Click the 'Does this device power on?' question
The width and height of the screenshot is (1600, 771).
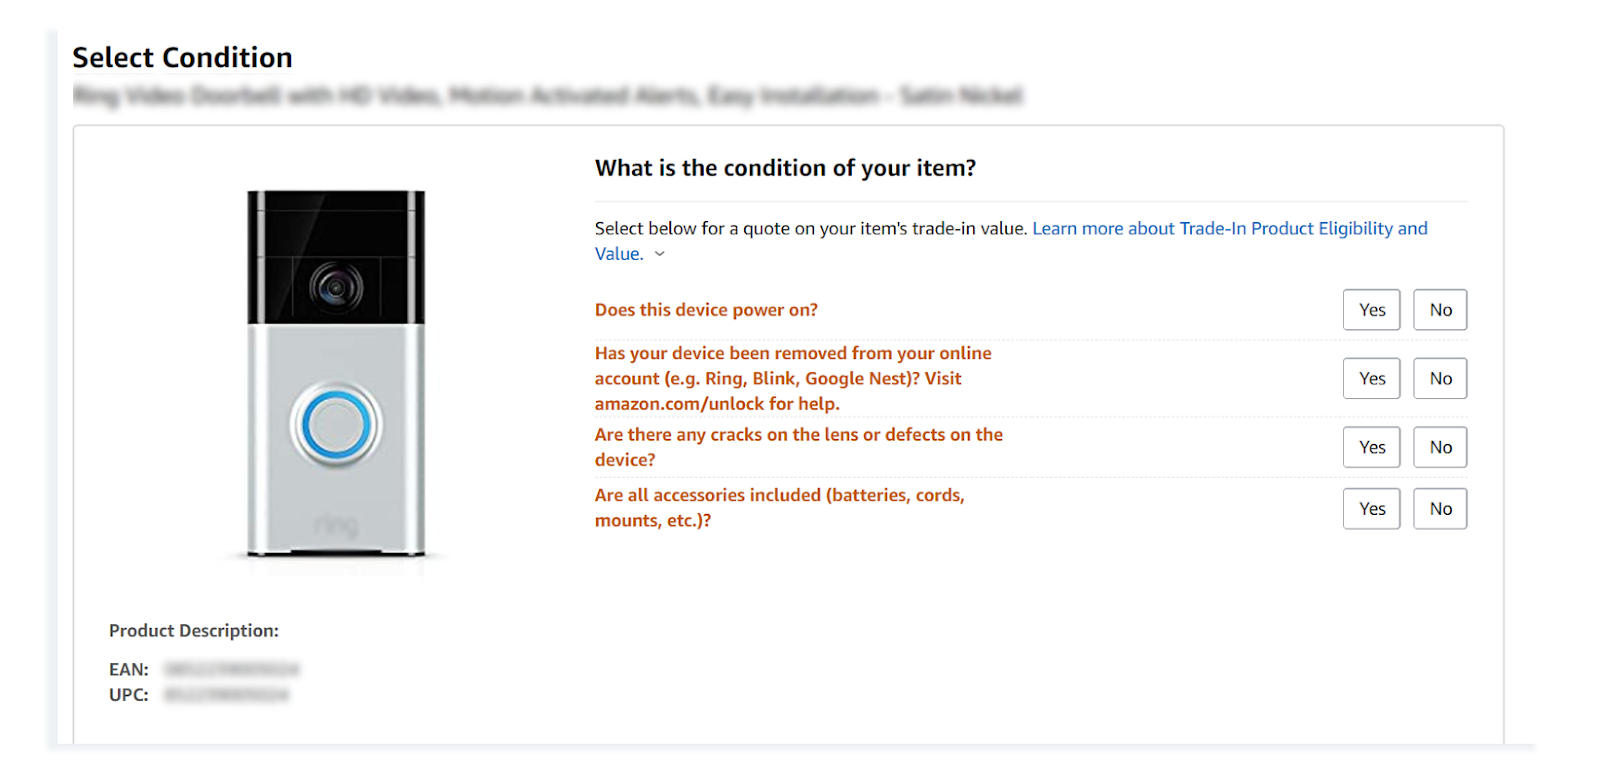coord(706,310)
